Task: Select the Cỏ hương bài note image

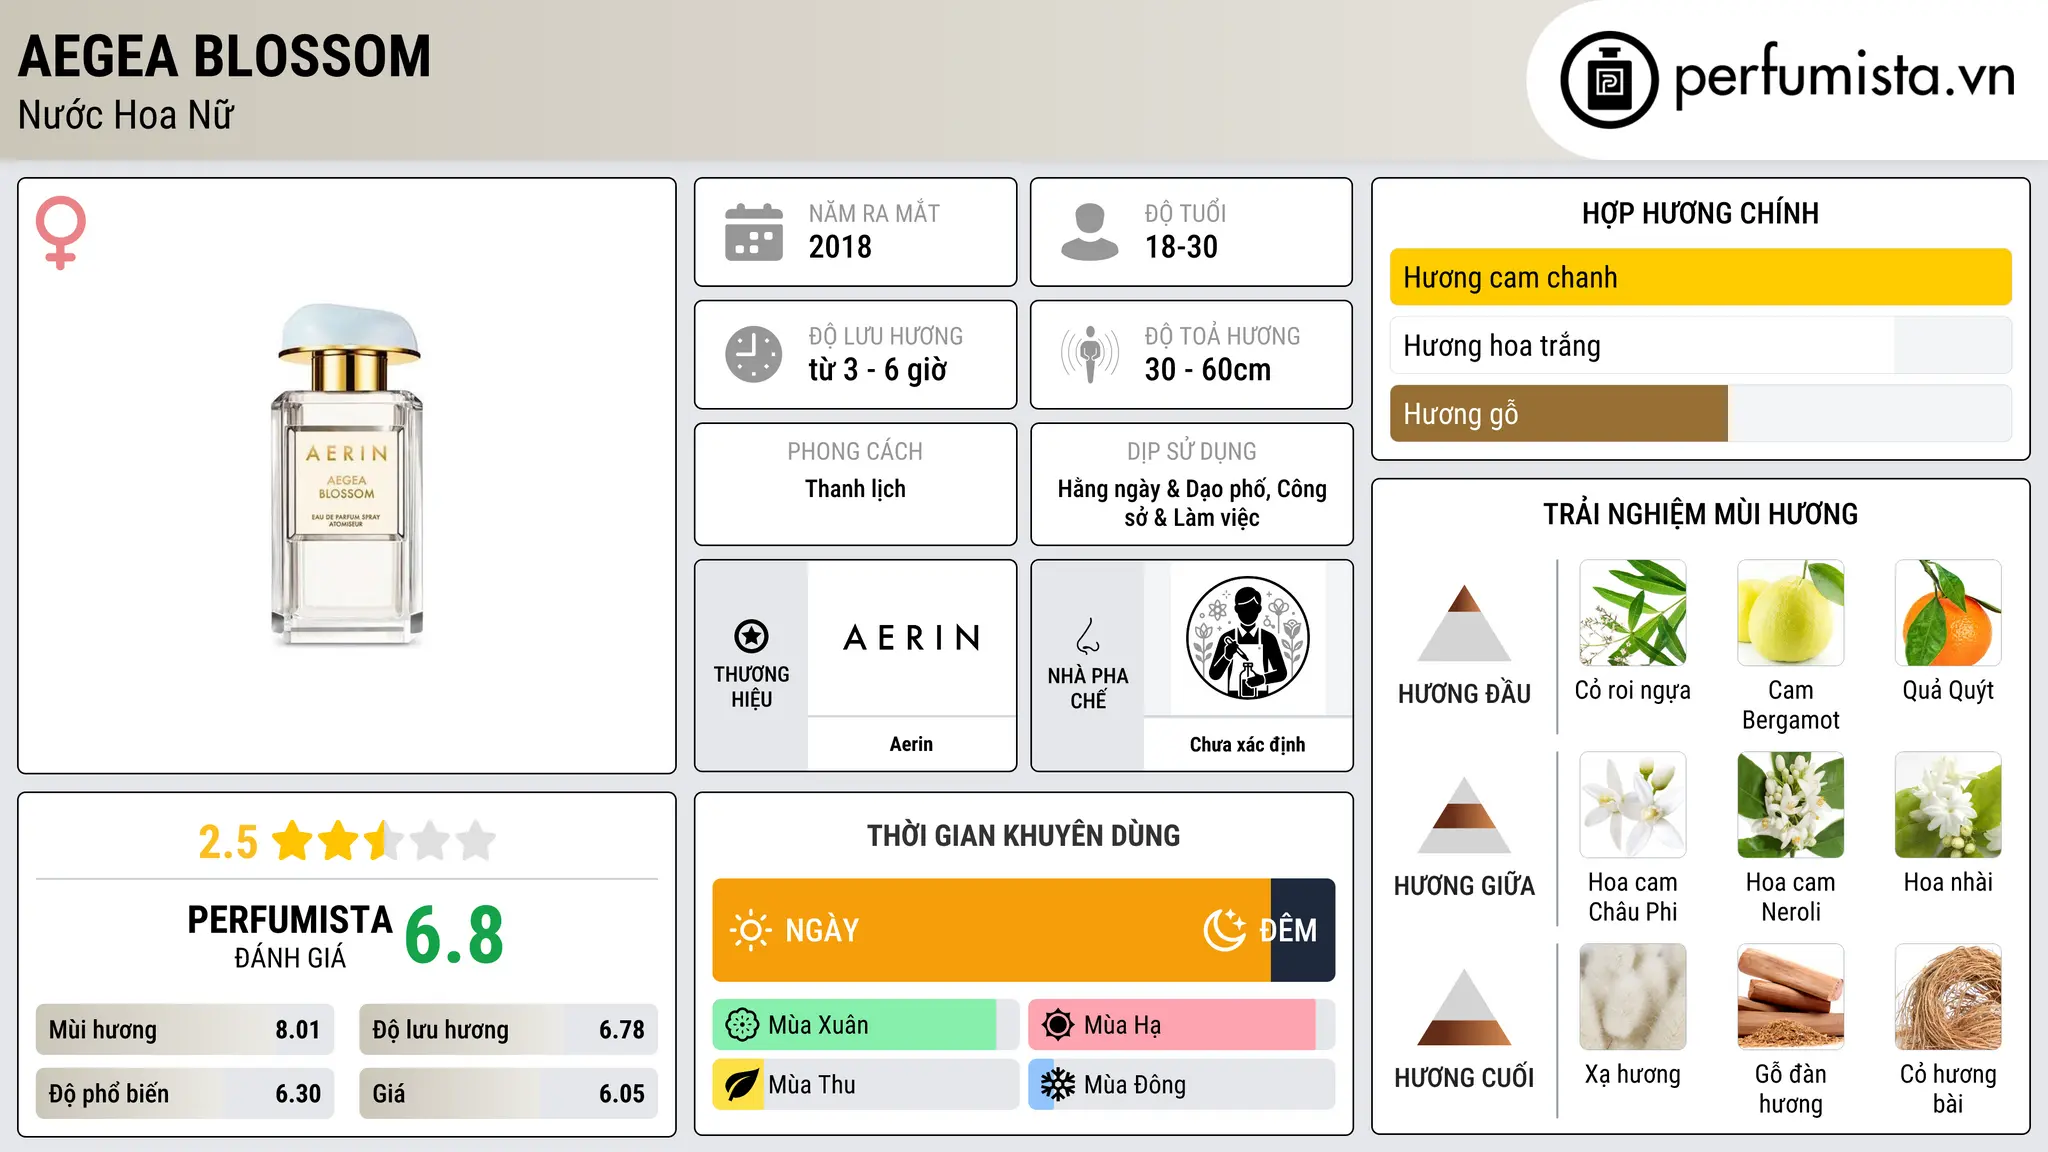Action: click(x=1948, y=997)
